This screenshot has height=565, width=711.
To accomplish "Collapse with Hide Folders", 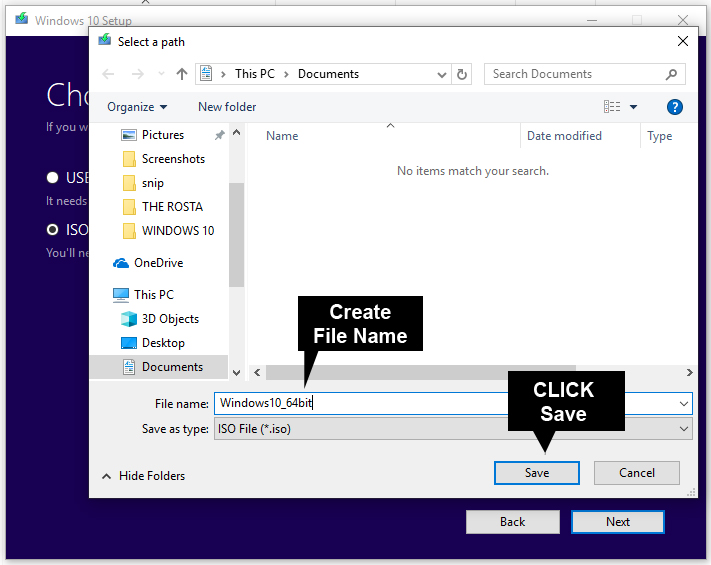I will 143,476.
